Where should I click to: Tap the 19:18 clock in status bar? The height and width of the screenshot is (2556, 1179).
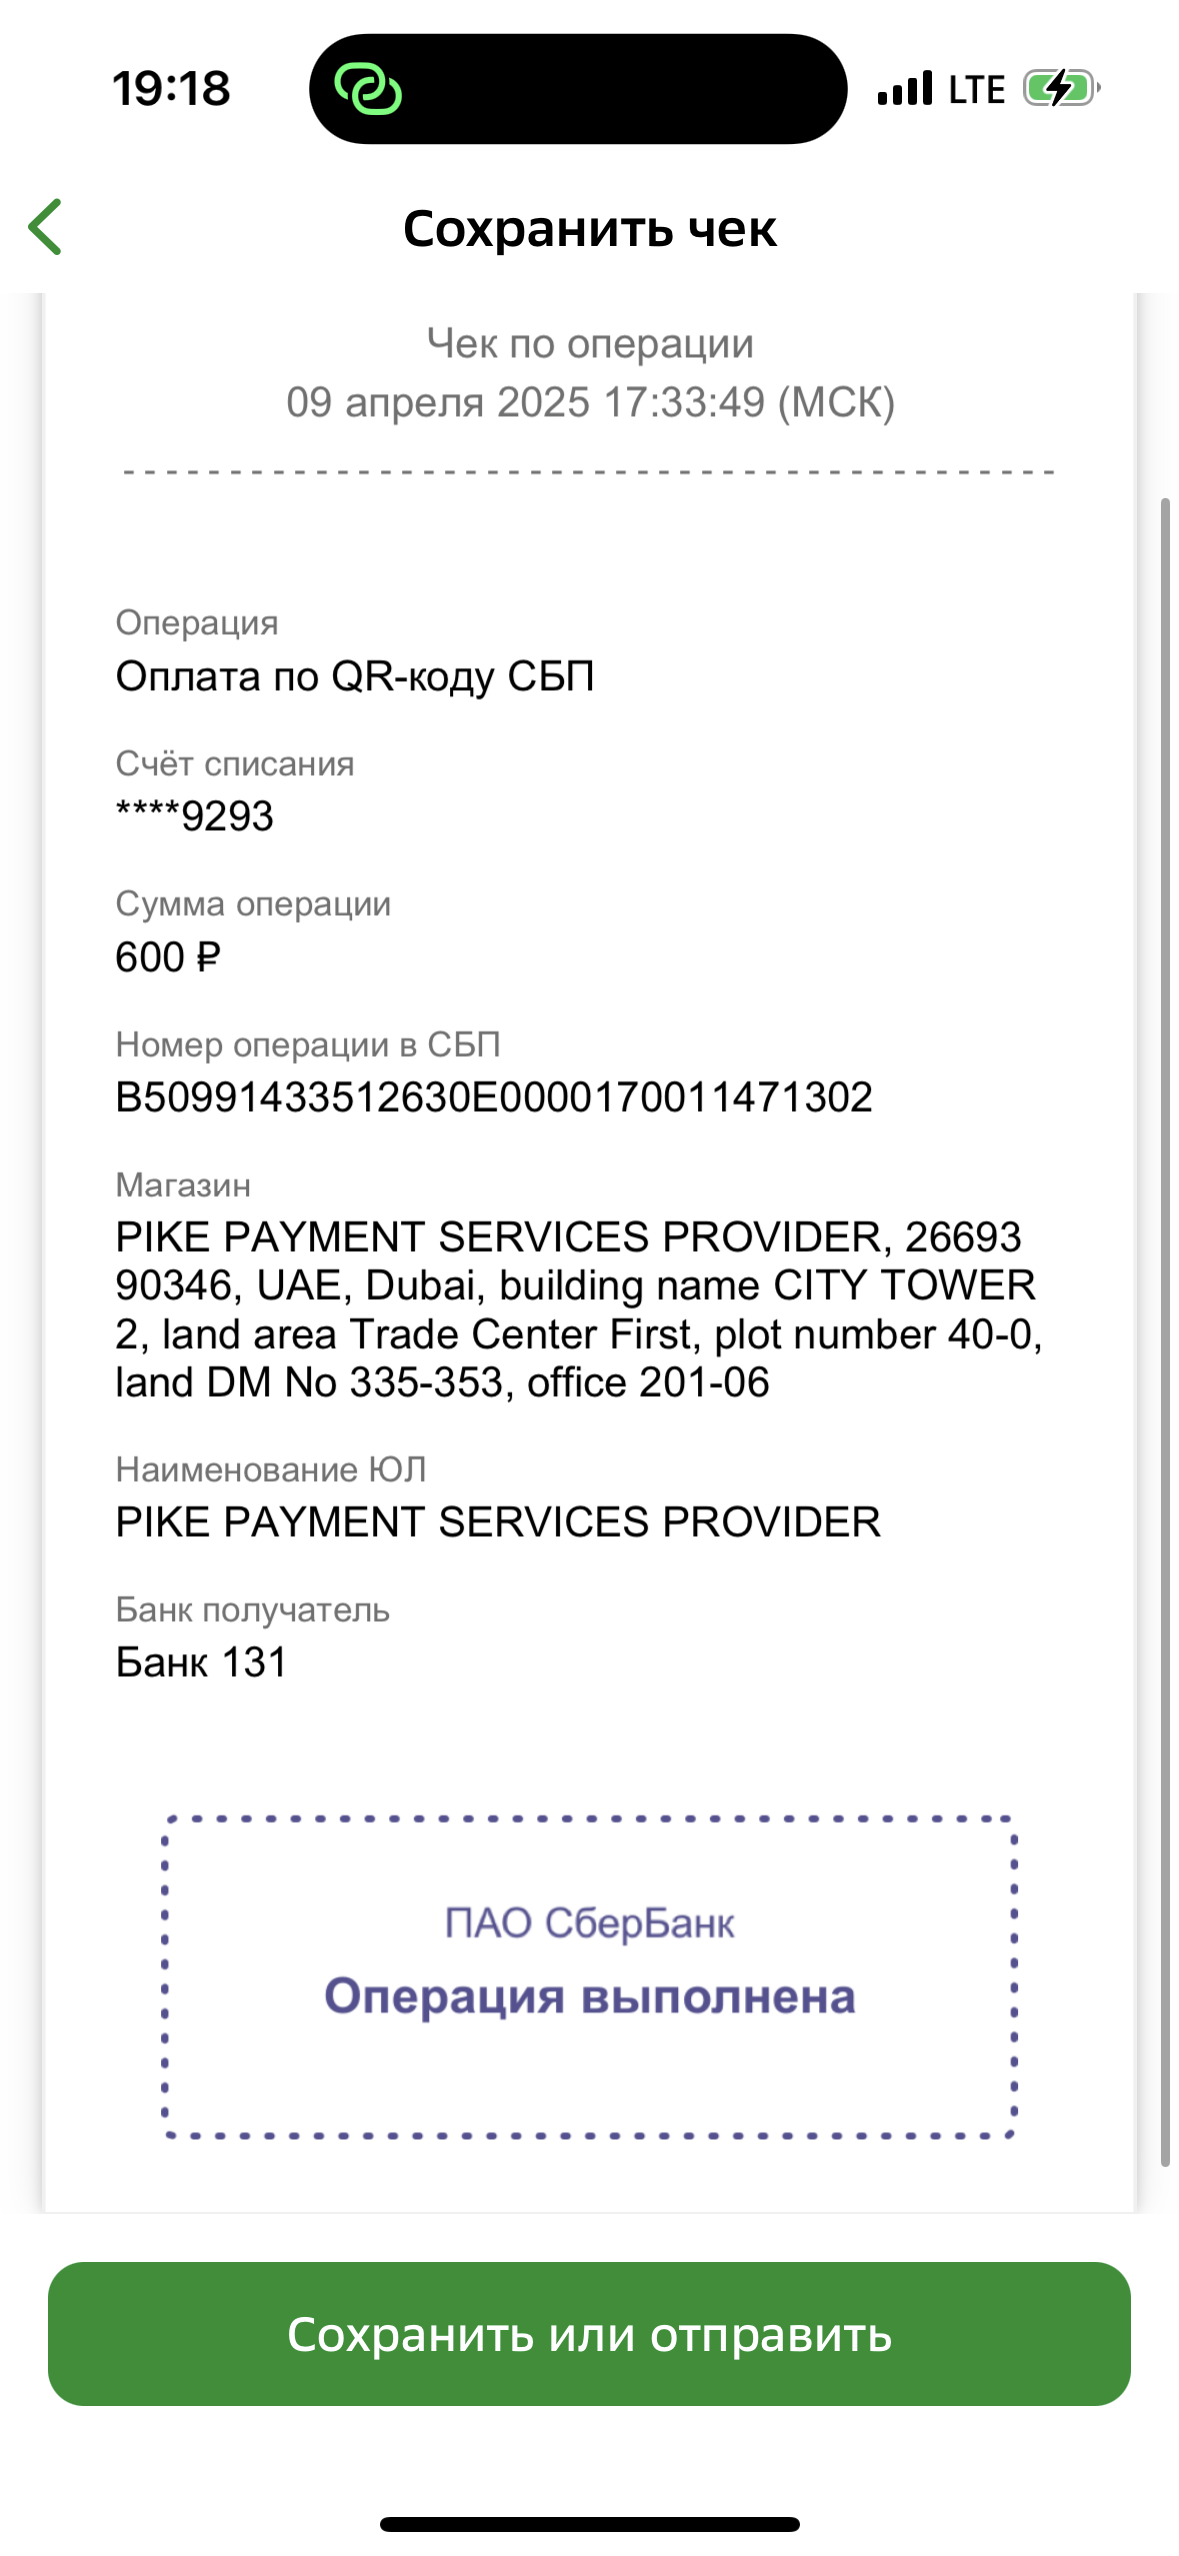pos(171,89)
